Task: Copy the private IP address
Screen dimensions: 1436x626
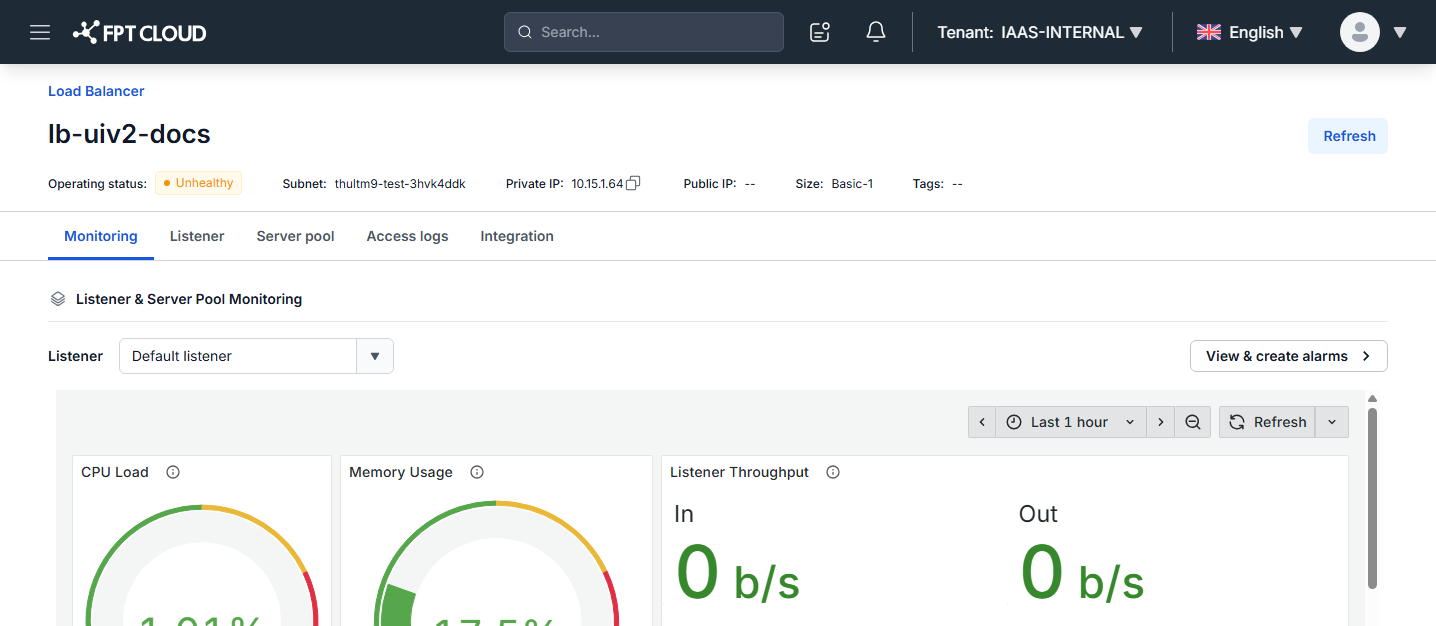Action: [633, 183]
